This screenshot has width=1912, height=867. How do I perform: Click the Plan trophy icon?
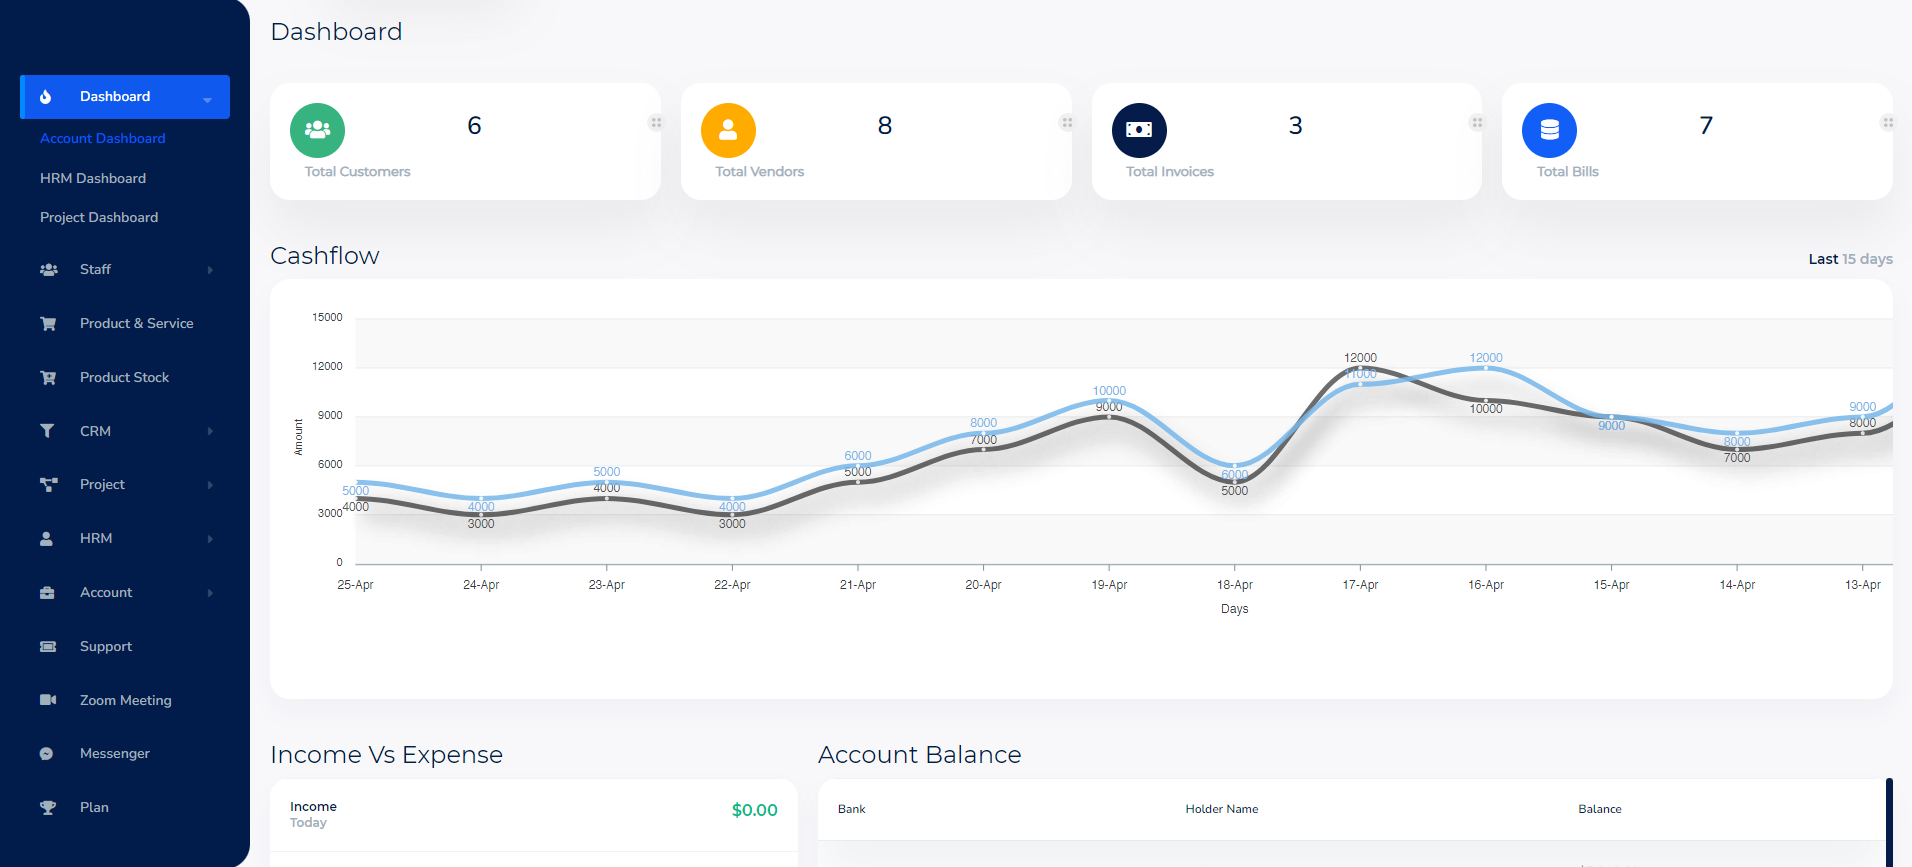click(x=48, y=808)
